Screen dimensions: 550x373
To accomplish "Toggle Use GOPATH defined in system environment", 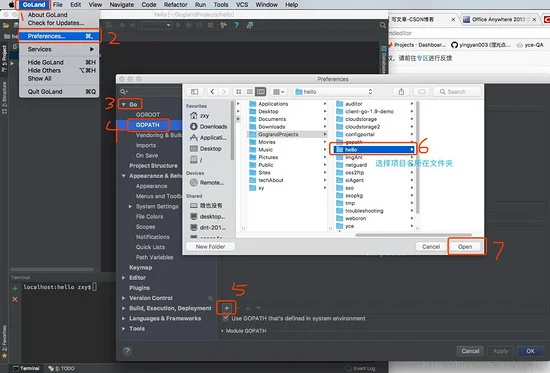I will (226, 318).
